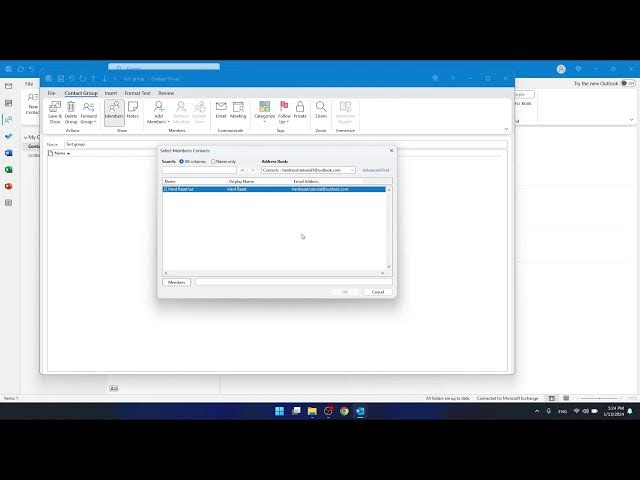640x480 pixels.
Task: Switch to the Review tab
Action: pyautogui.click(x=166, y=93)
